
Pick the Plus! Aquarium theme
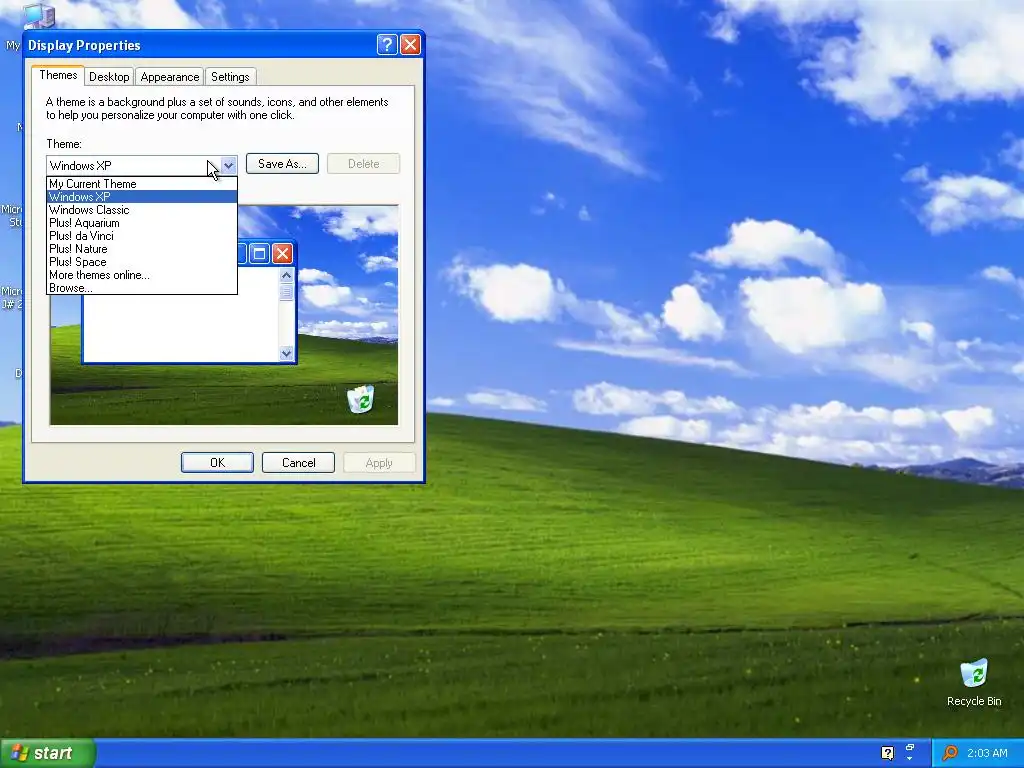click(x=142, y=223)
